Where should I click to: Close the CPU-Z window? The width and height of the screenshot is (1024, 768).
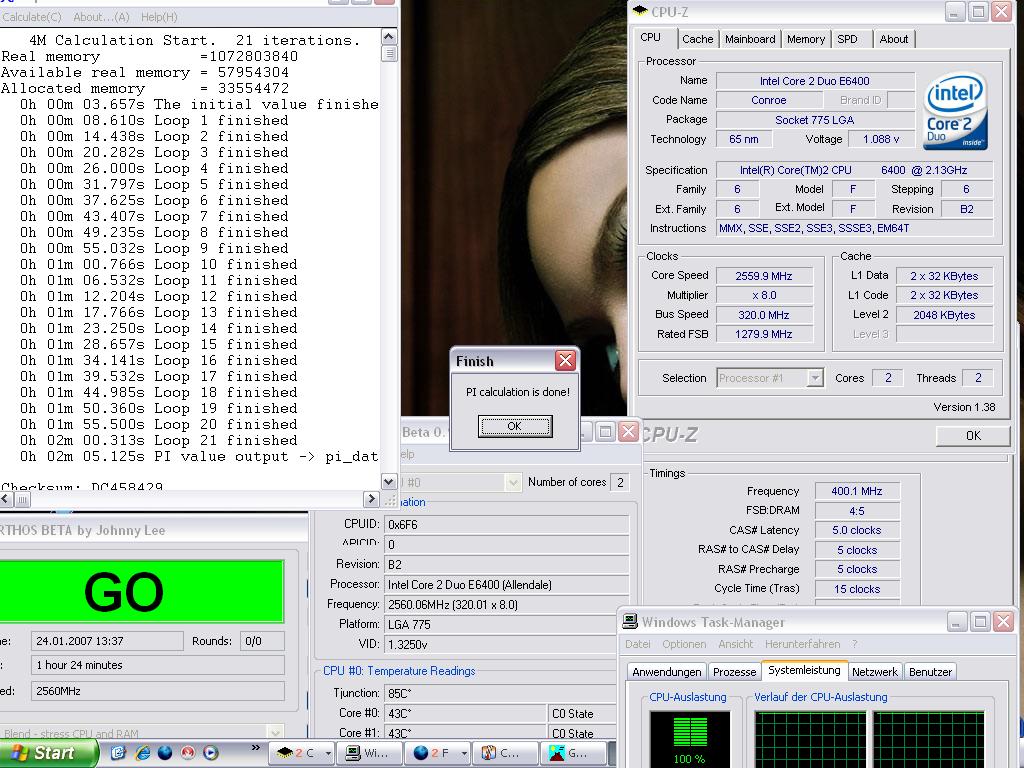coord(1001,12)
